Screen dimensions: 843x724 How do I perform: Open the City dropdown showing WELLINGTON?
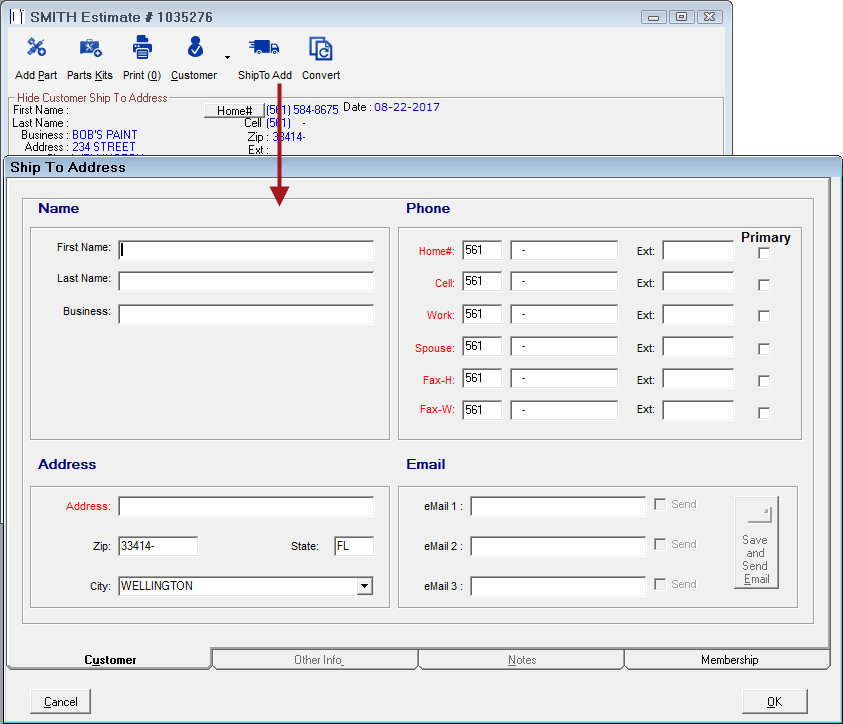click(364, 584)
